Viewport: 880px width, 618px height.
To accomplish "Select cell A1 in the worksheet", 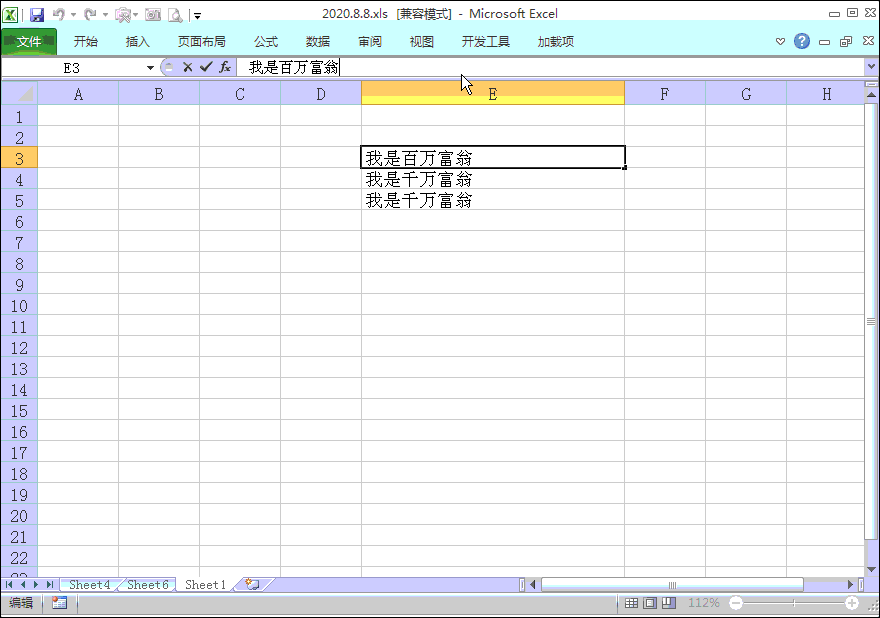I will (x=79, y=117).
